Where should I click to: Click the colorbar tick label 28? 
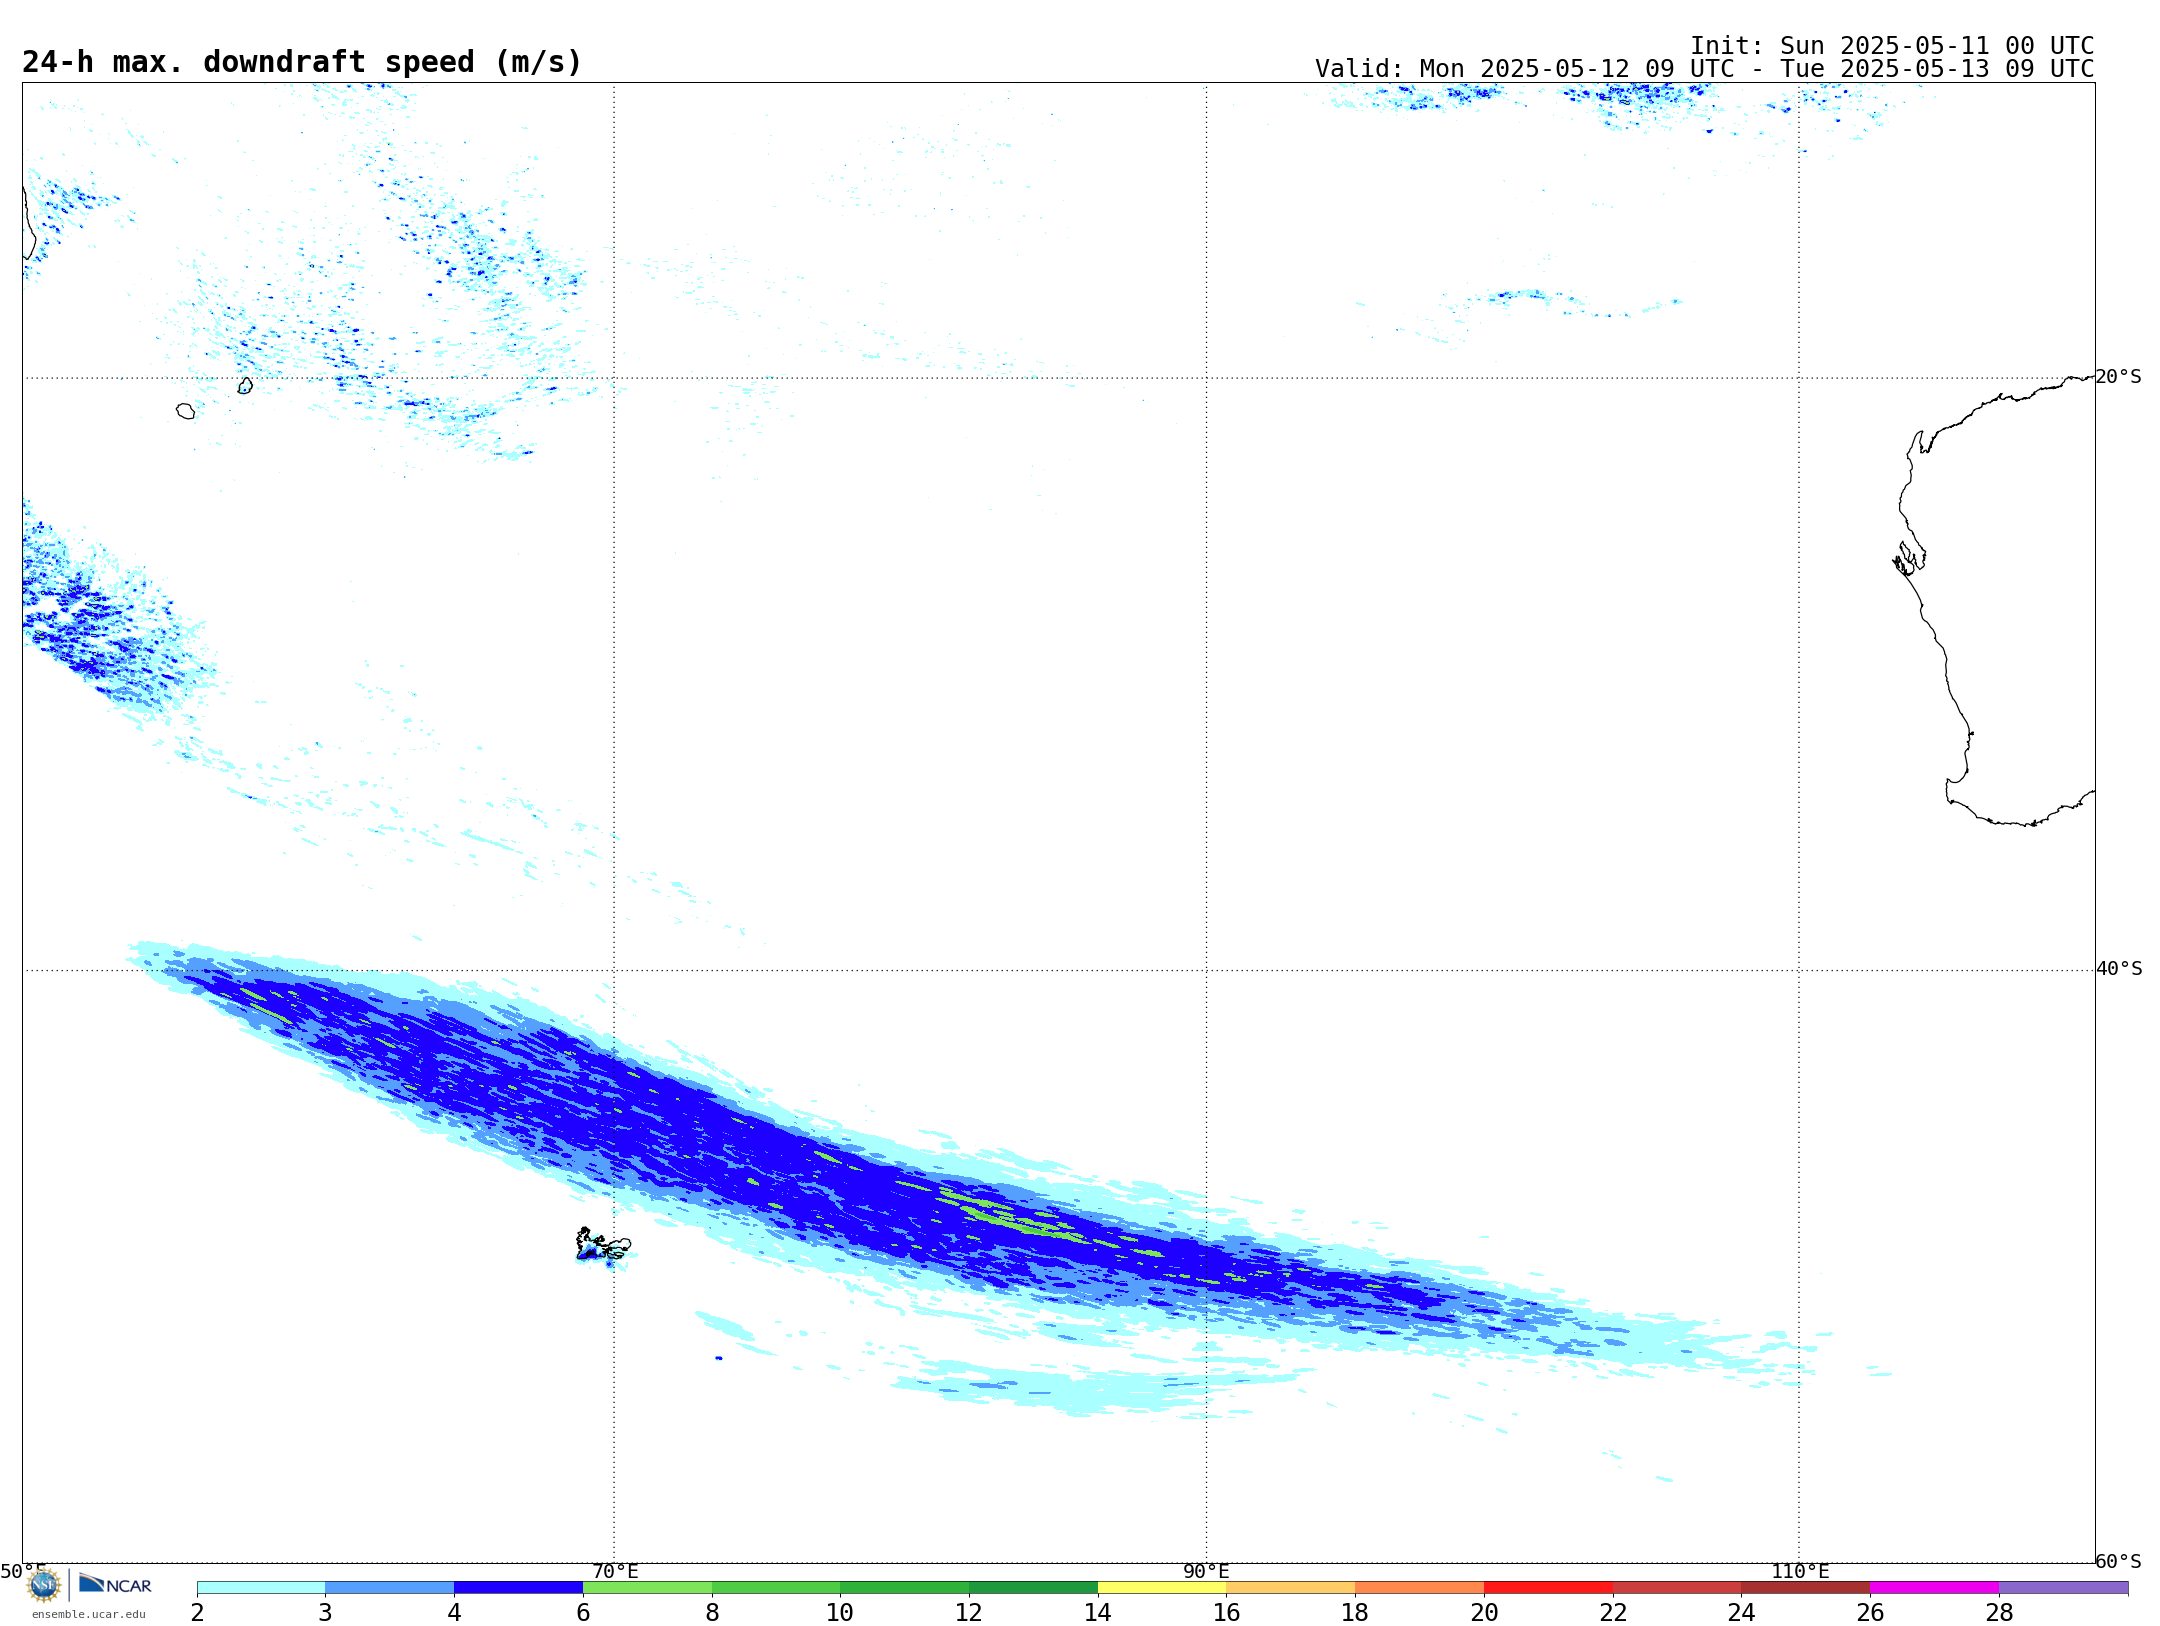coord(1999,1613)
